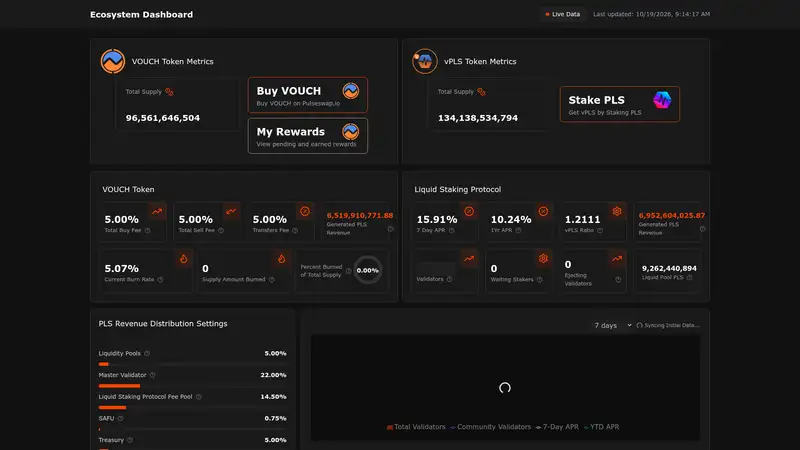Toggle Total Validators legend entry
The height and width of the screenshot is (450, 800).
416,427
